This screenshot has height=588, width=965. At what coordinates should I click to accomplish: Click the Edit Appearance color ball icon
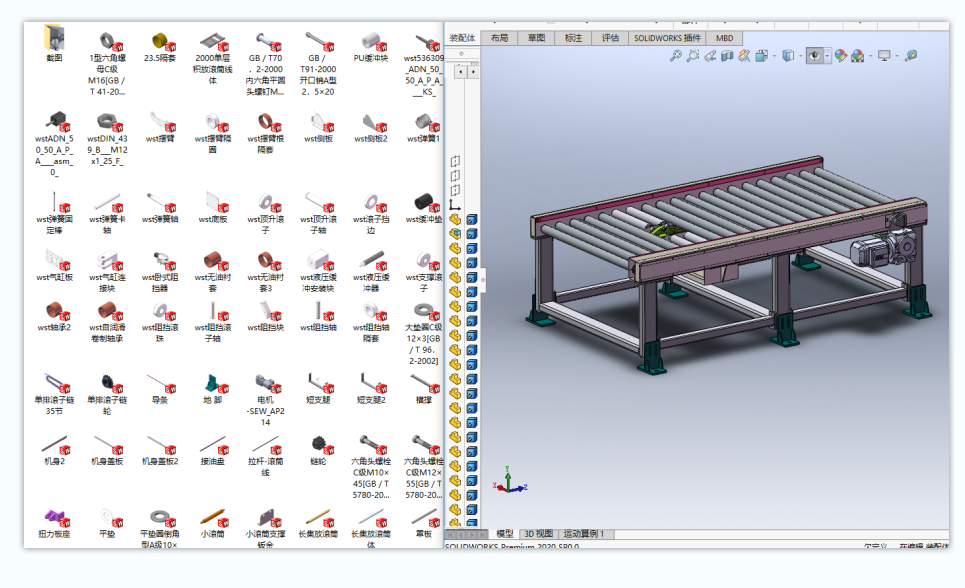841,56
